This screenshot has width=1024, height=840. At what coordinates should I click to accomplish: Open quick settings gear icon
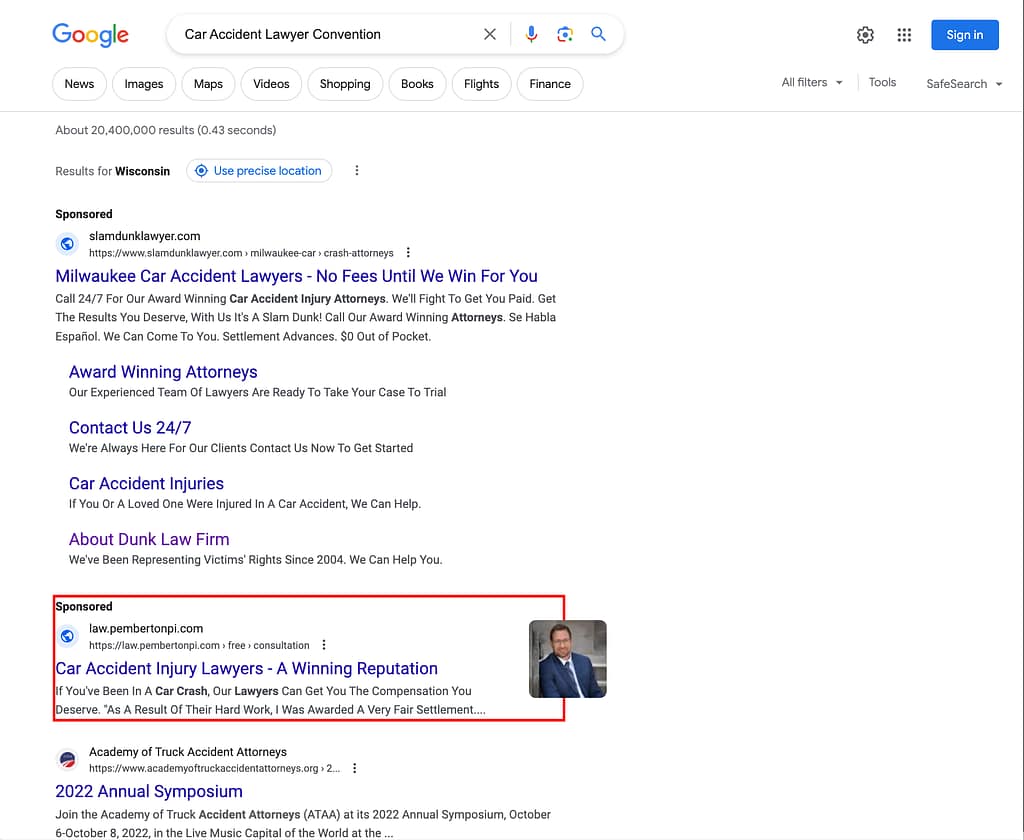pos(865,35)
